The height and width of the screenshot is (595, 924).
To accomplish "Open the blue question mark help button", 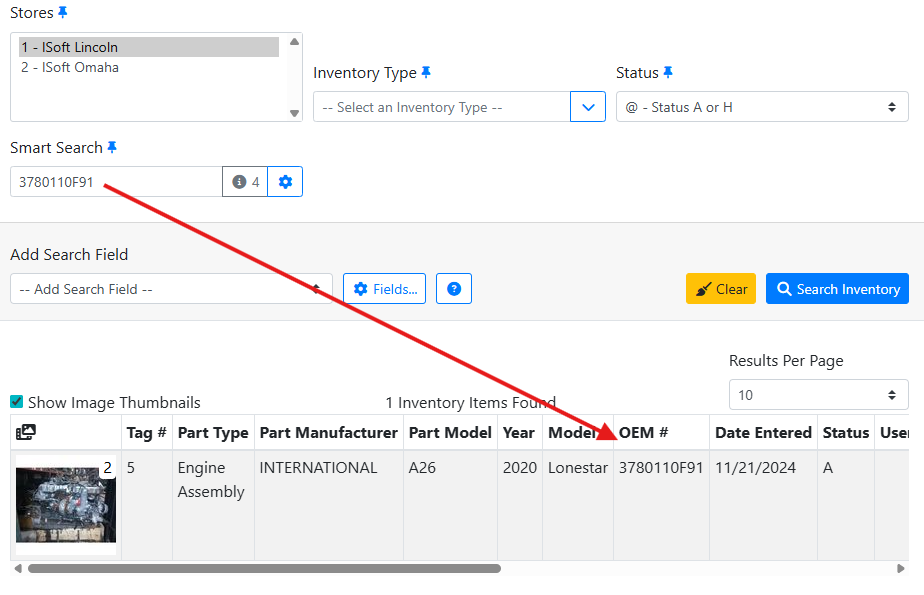I will pyautogui.click(x=454, y=289).
